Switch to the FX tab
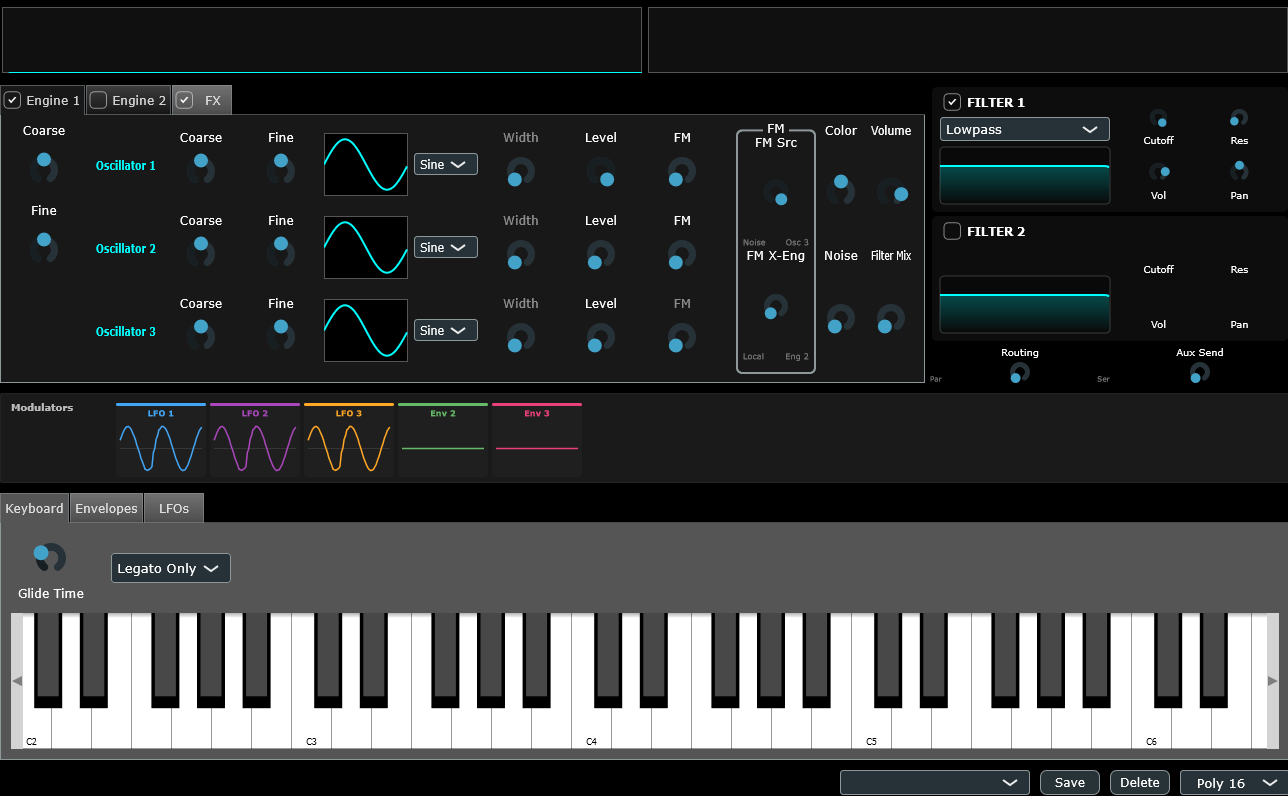The width and height of the screenshot is (1288, 796). tap(212, 100)
